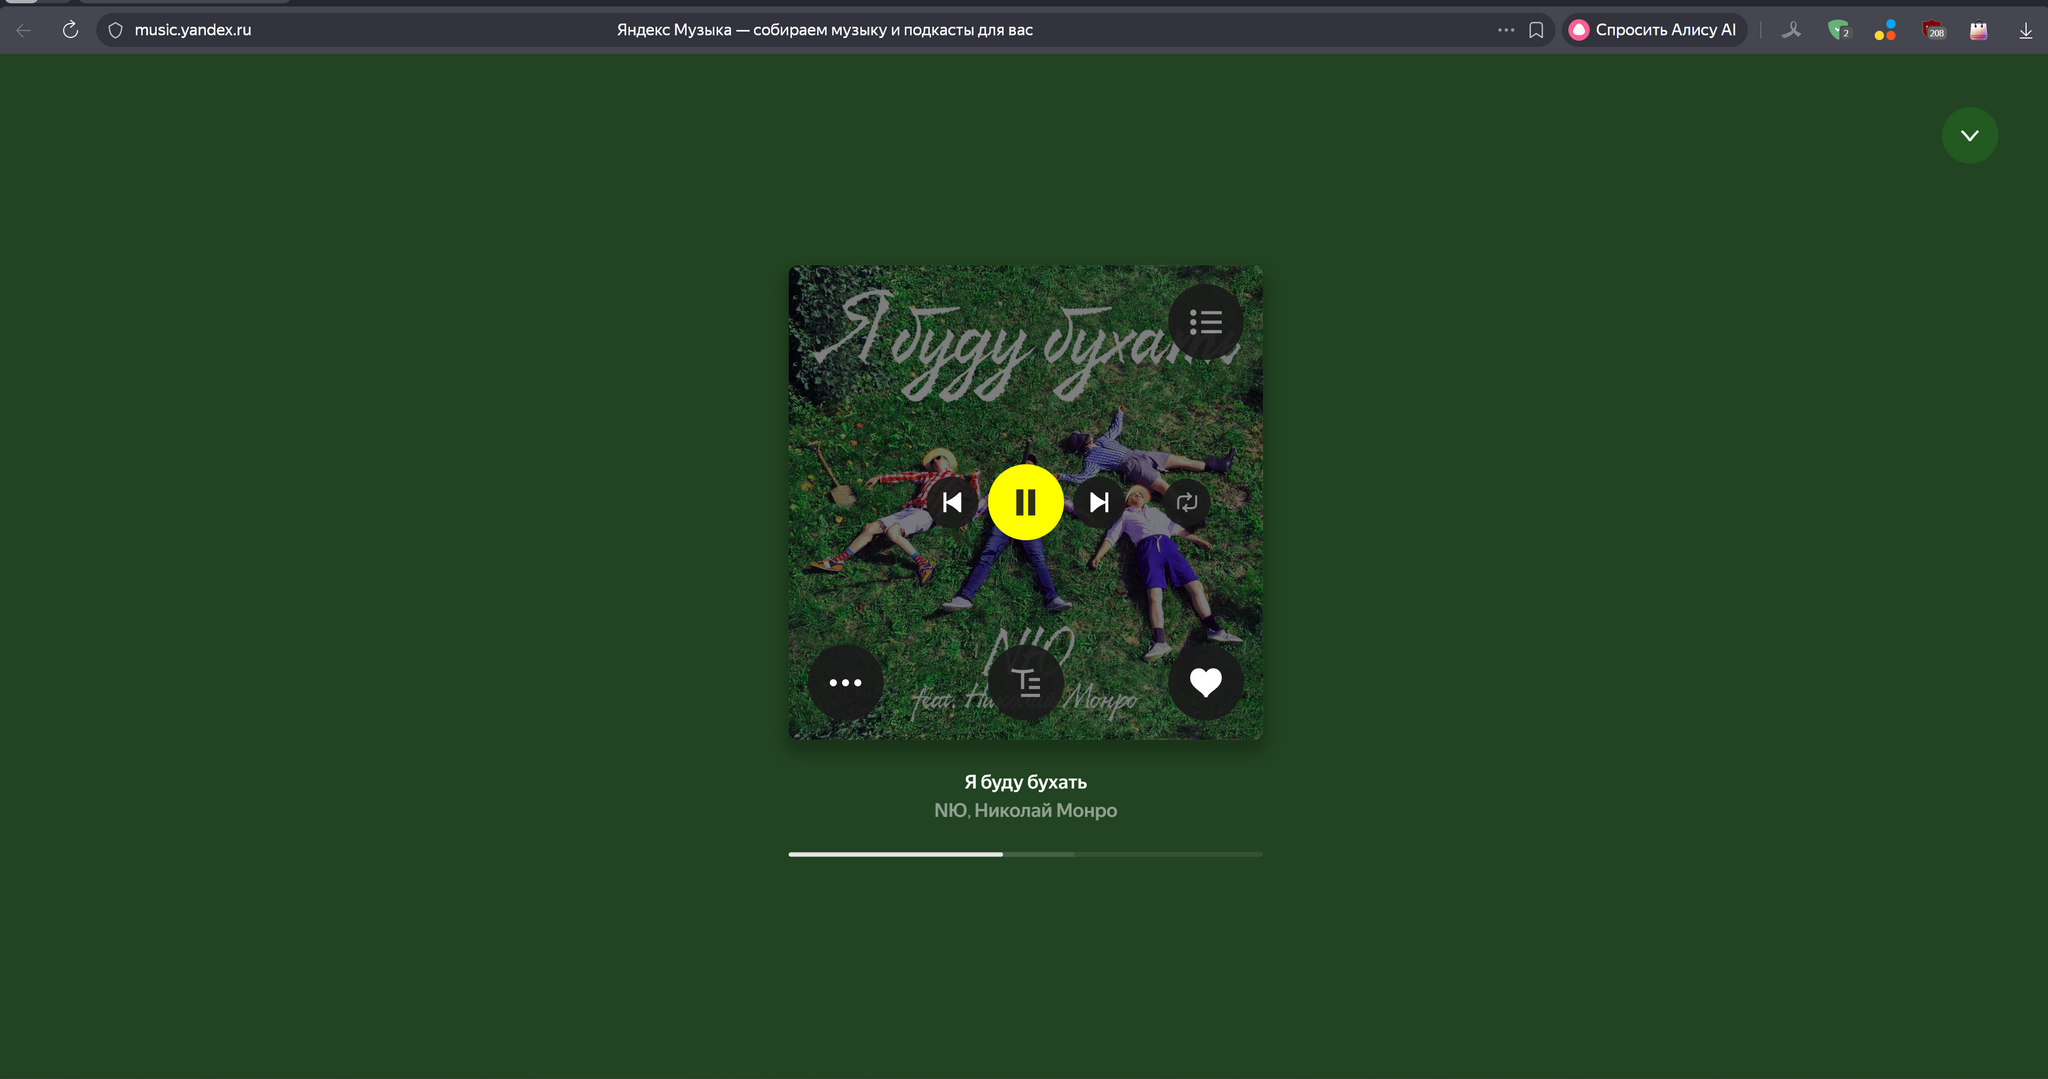Skip to the previous track
Screen dimensions: 2048x1079
point(952,502)
